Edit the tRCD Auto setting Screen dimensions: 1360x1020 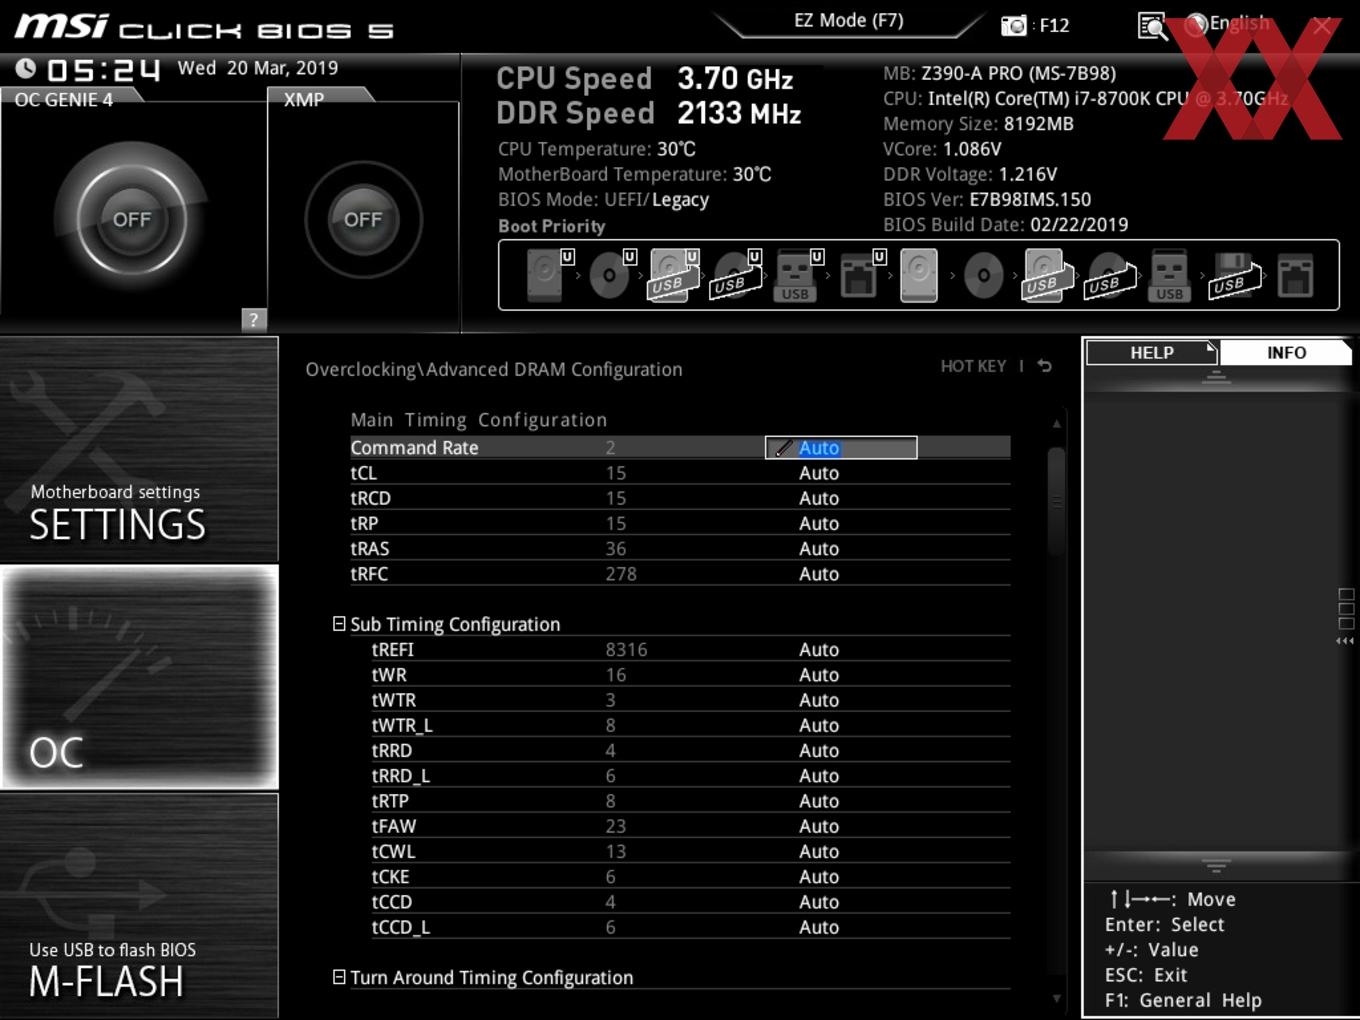819,498
